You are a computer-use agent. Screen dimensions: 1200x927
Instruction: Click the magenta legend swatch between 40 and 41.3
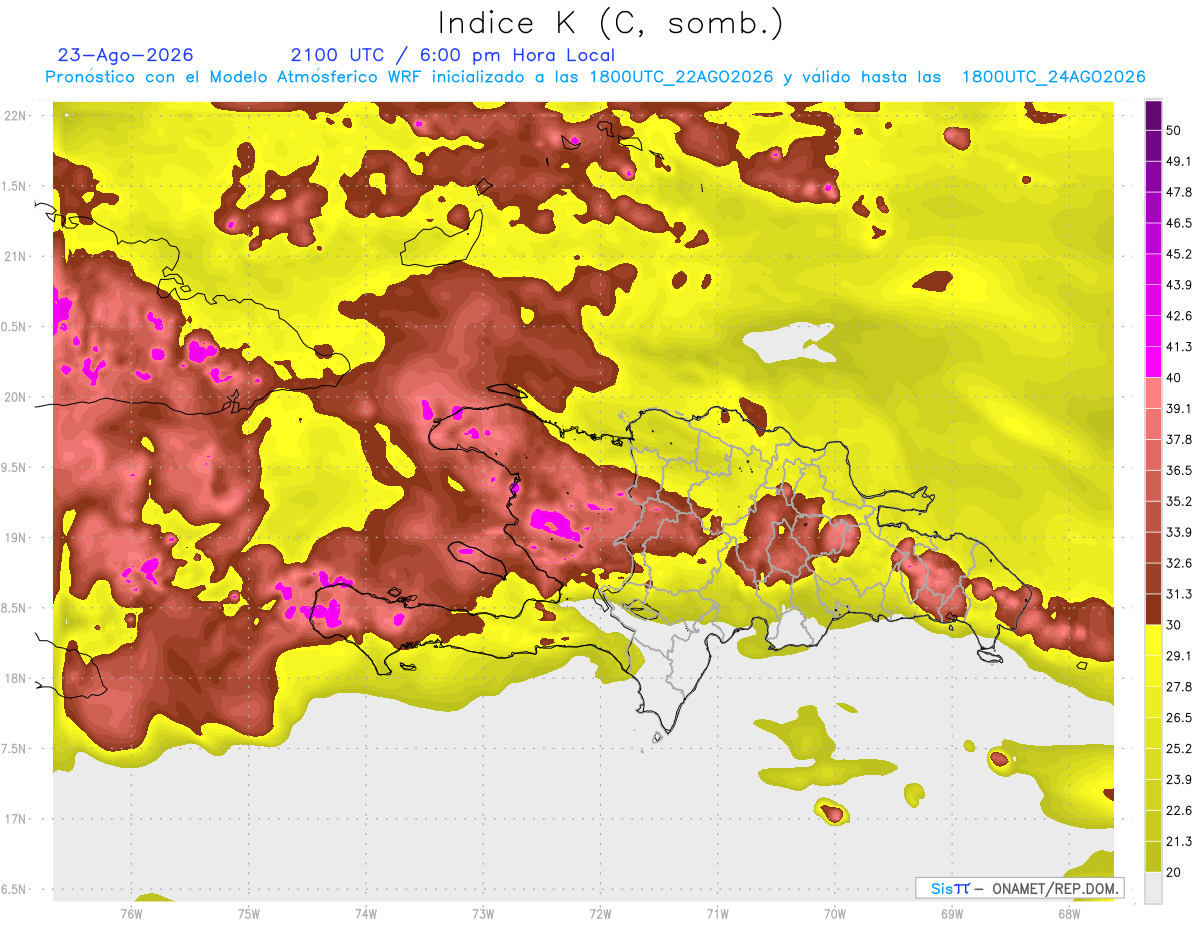(x=1153, y=362)
